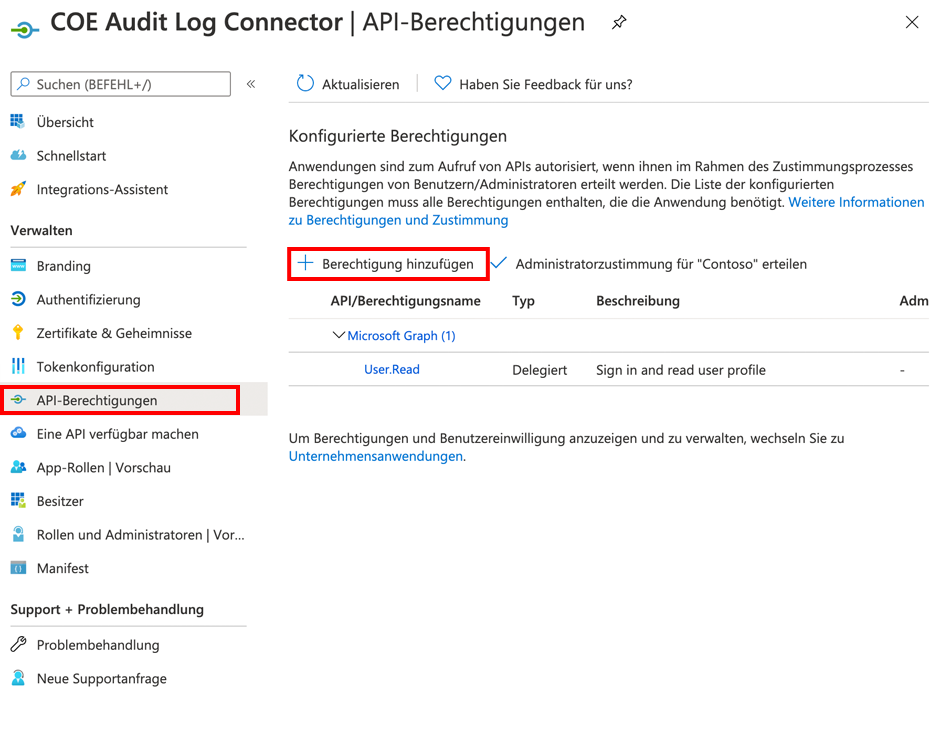The image size is (945, 732).
Task: Open Besitzer in the sidebar
Action: tap(60, 502)
